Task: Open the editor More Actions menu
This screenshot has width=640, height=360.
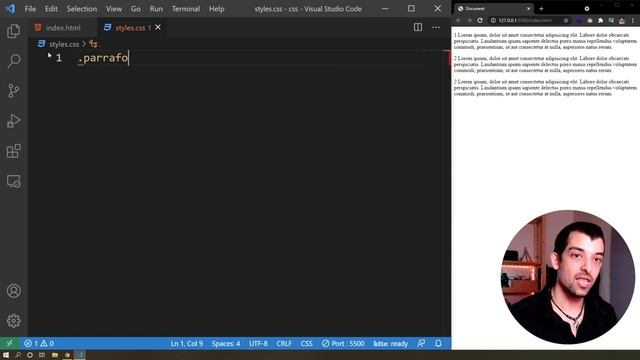Action: pyautogui.click(x=436, y=27)
